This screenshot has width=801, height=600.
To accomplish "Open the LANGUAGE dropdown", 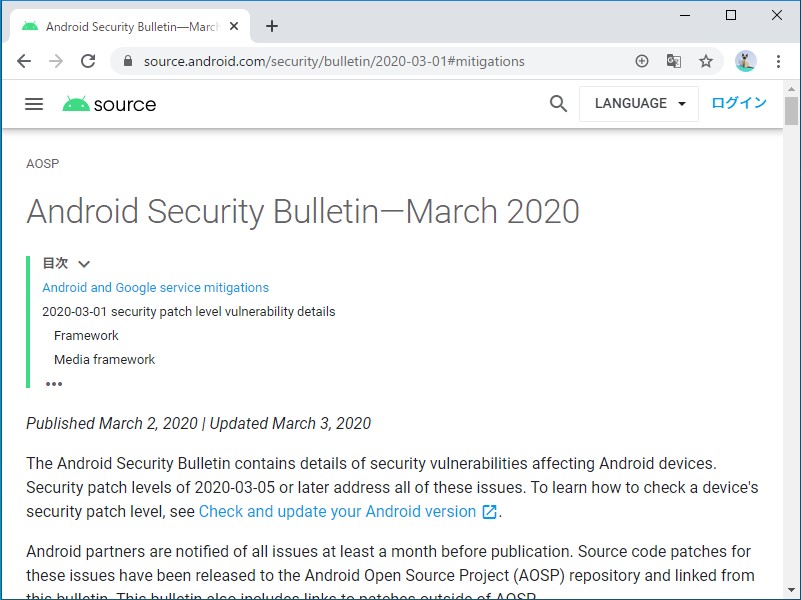I will tap(639, 104).
